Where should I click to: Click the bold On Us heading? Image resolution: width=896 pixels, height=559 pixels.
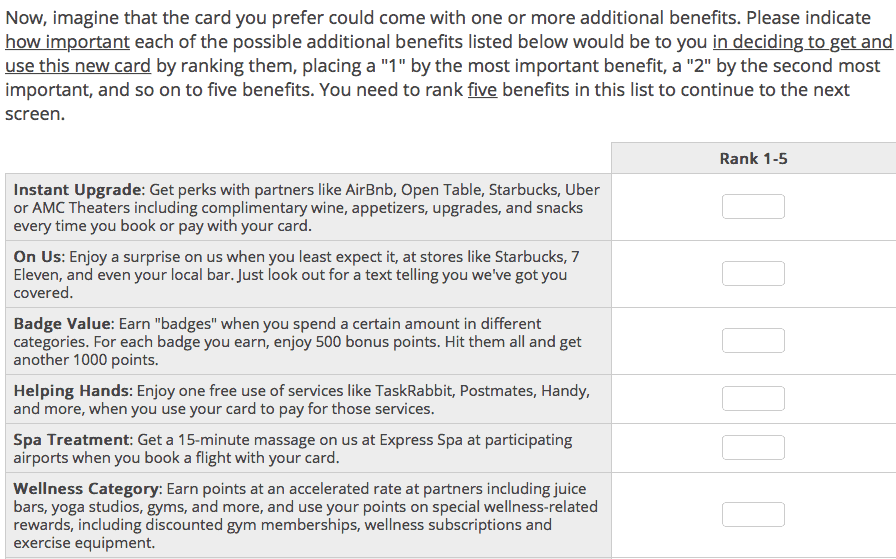pos(37,257)
